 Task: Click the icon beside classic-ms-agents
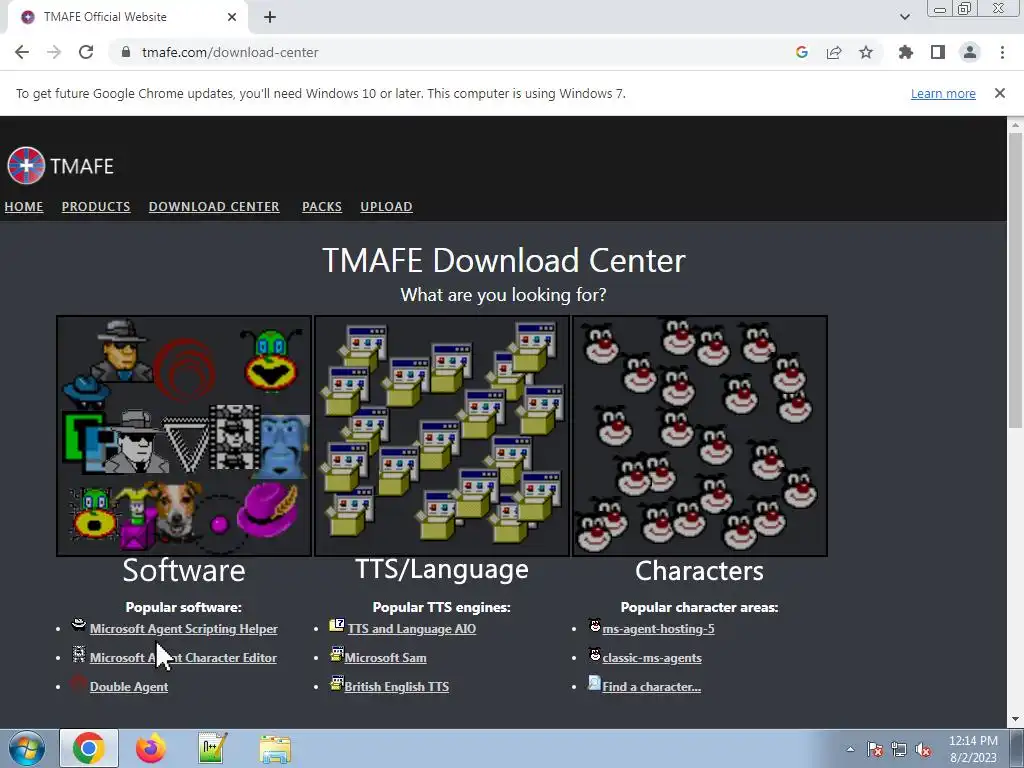(x=594, y=654)
